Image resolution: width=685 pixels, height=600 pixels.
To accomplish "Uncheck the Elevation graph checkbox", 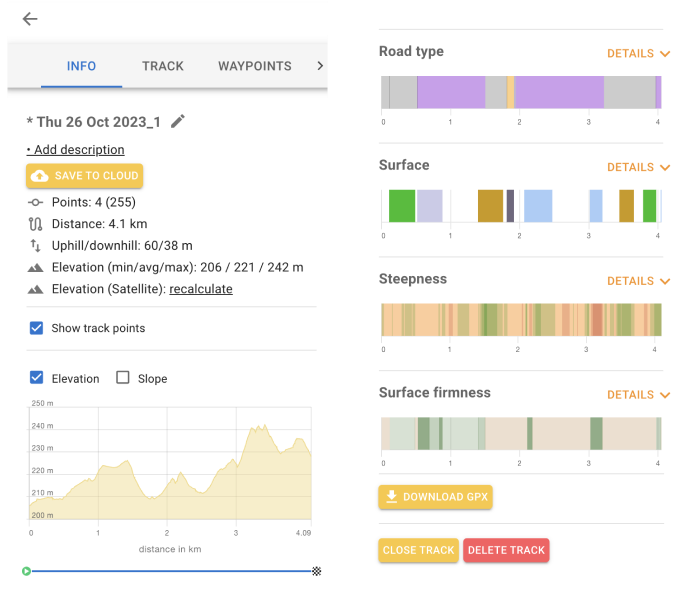I will click(x=37, y=378).
